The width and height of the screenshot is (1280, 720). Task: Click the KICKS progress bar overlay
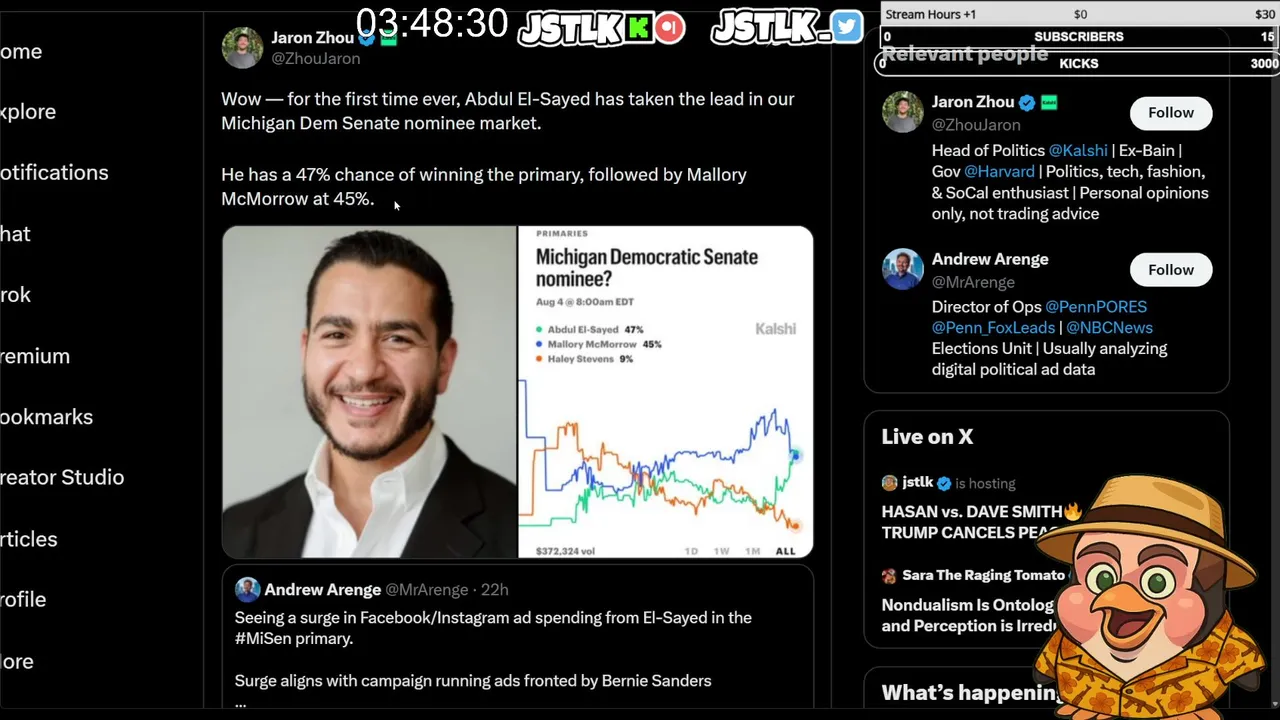1079,63
